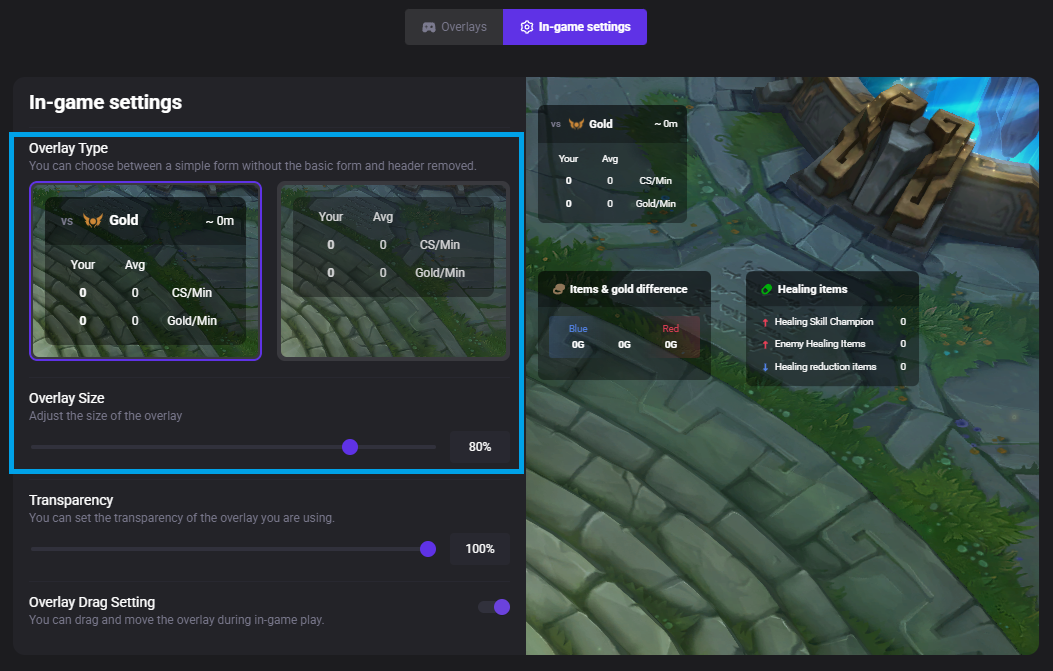
Task: Click the gamepad icon on Overlays tab
Action: pos(429,26)
